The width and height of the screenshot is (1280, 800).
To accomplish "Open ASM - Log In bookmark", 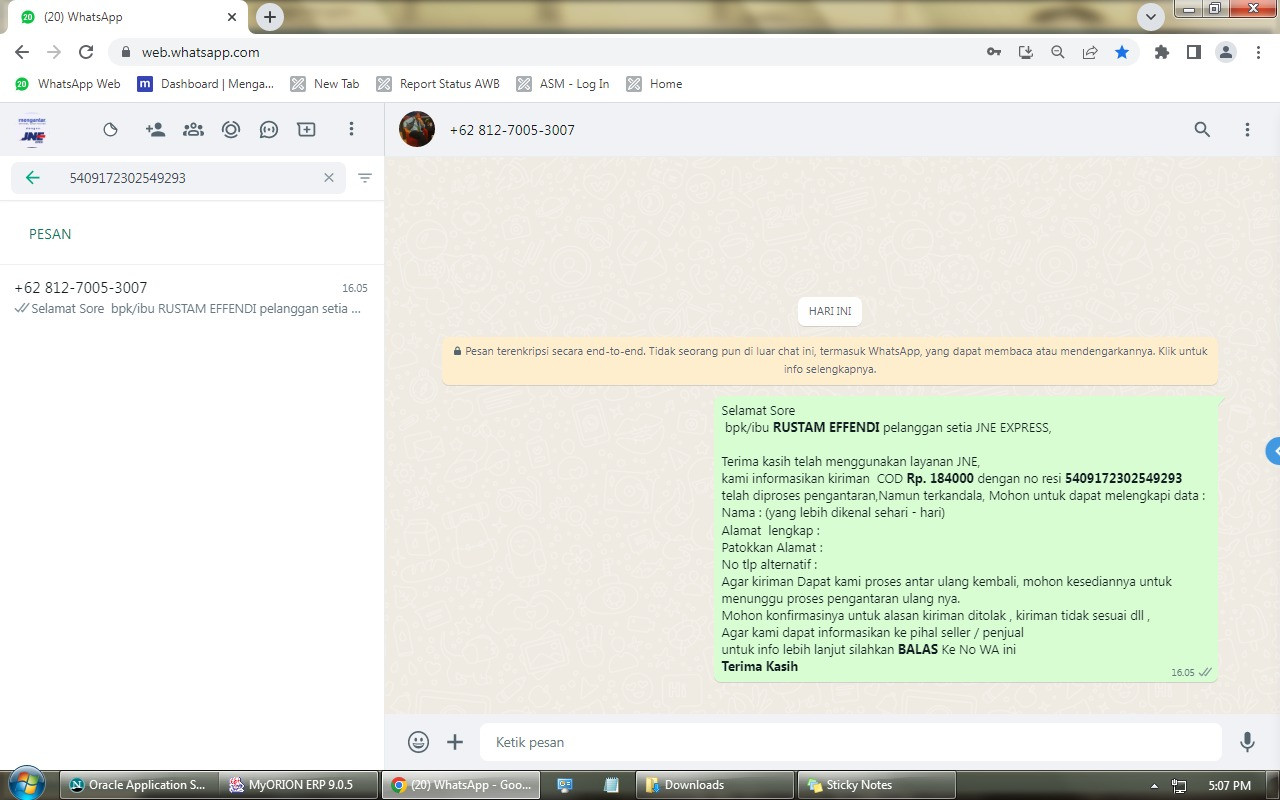I will pos(563,84).
